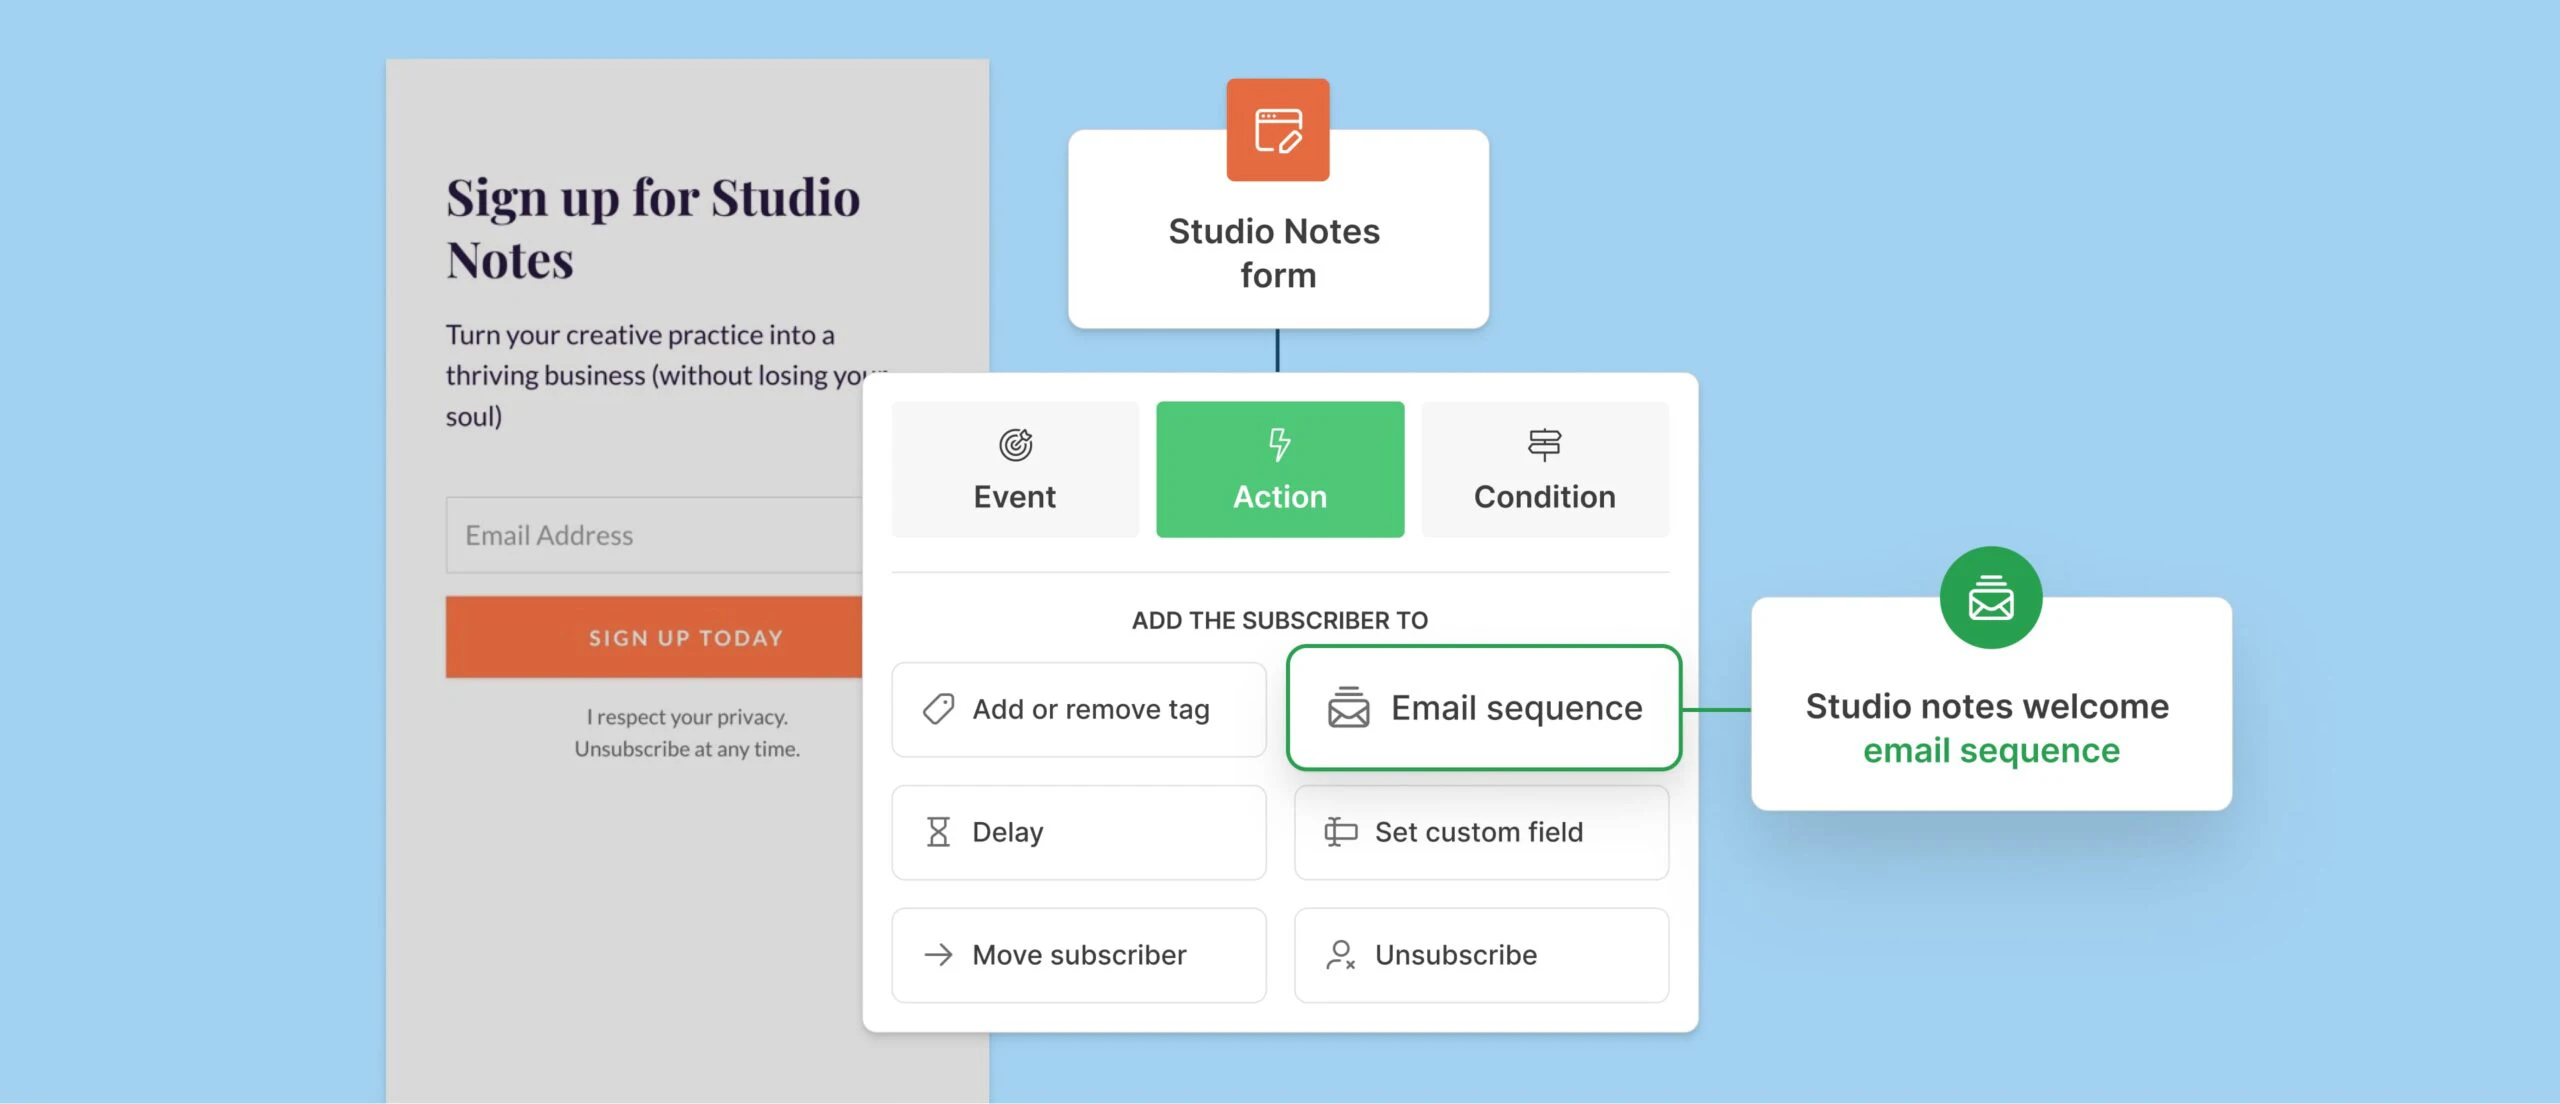Image resolution: width=2560 pixels, height=1104 pixels.
Task: Click the envelope stack icon beside Email sequence
Action: click(1348, 707)
